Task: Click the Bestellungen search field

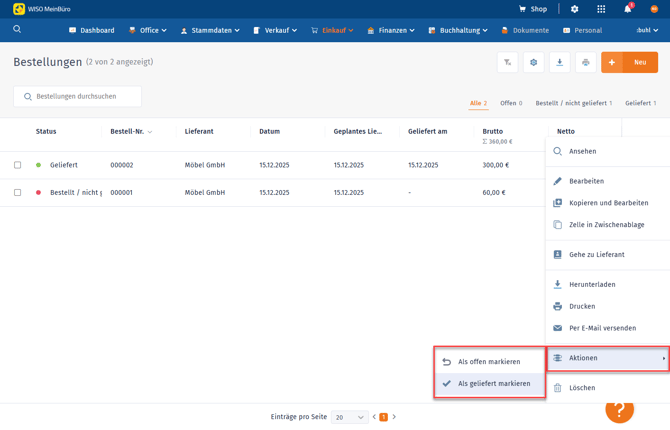Action: pos(78,97)
